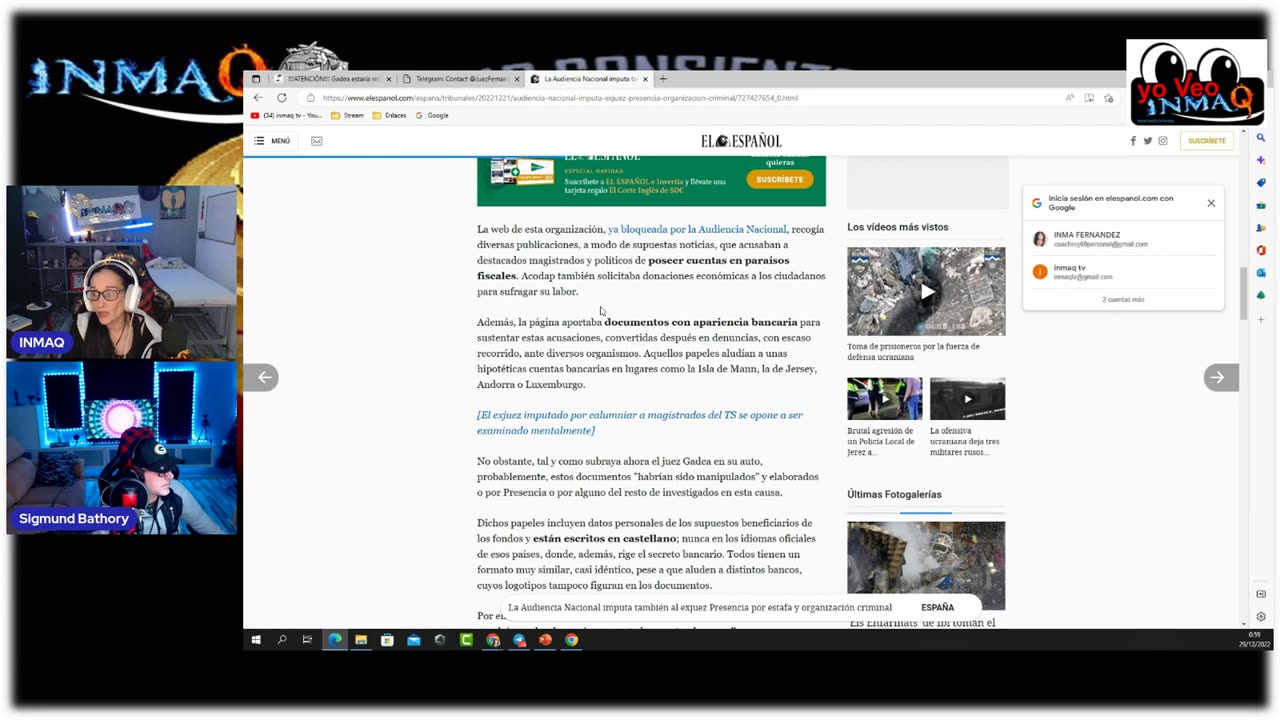The width and height of the screenshot is (1280, 720).
Task: Expand '2 cuentas más' in sign-in popup
Action: point(1123,300)
